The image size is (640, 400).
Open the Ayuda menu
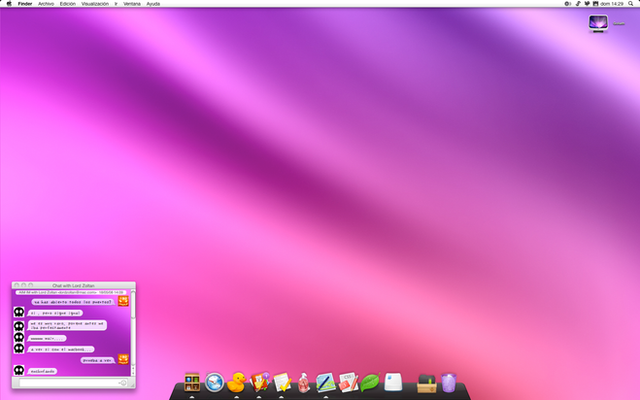click(153, 4)
